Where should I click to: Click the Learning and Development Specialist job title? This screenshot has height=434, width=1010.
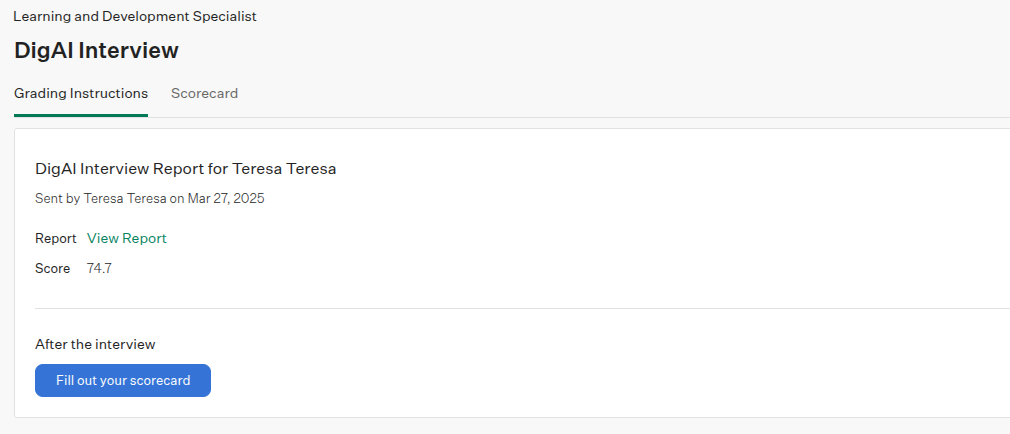coord(135,17)
